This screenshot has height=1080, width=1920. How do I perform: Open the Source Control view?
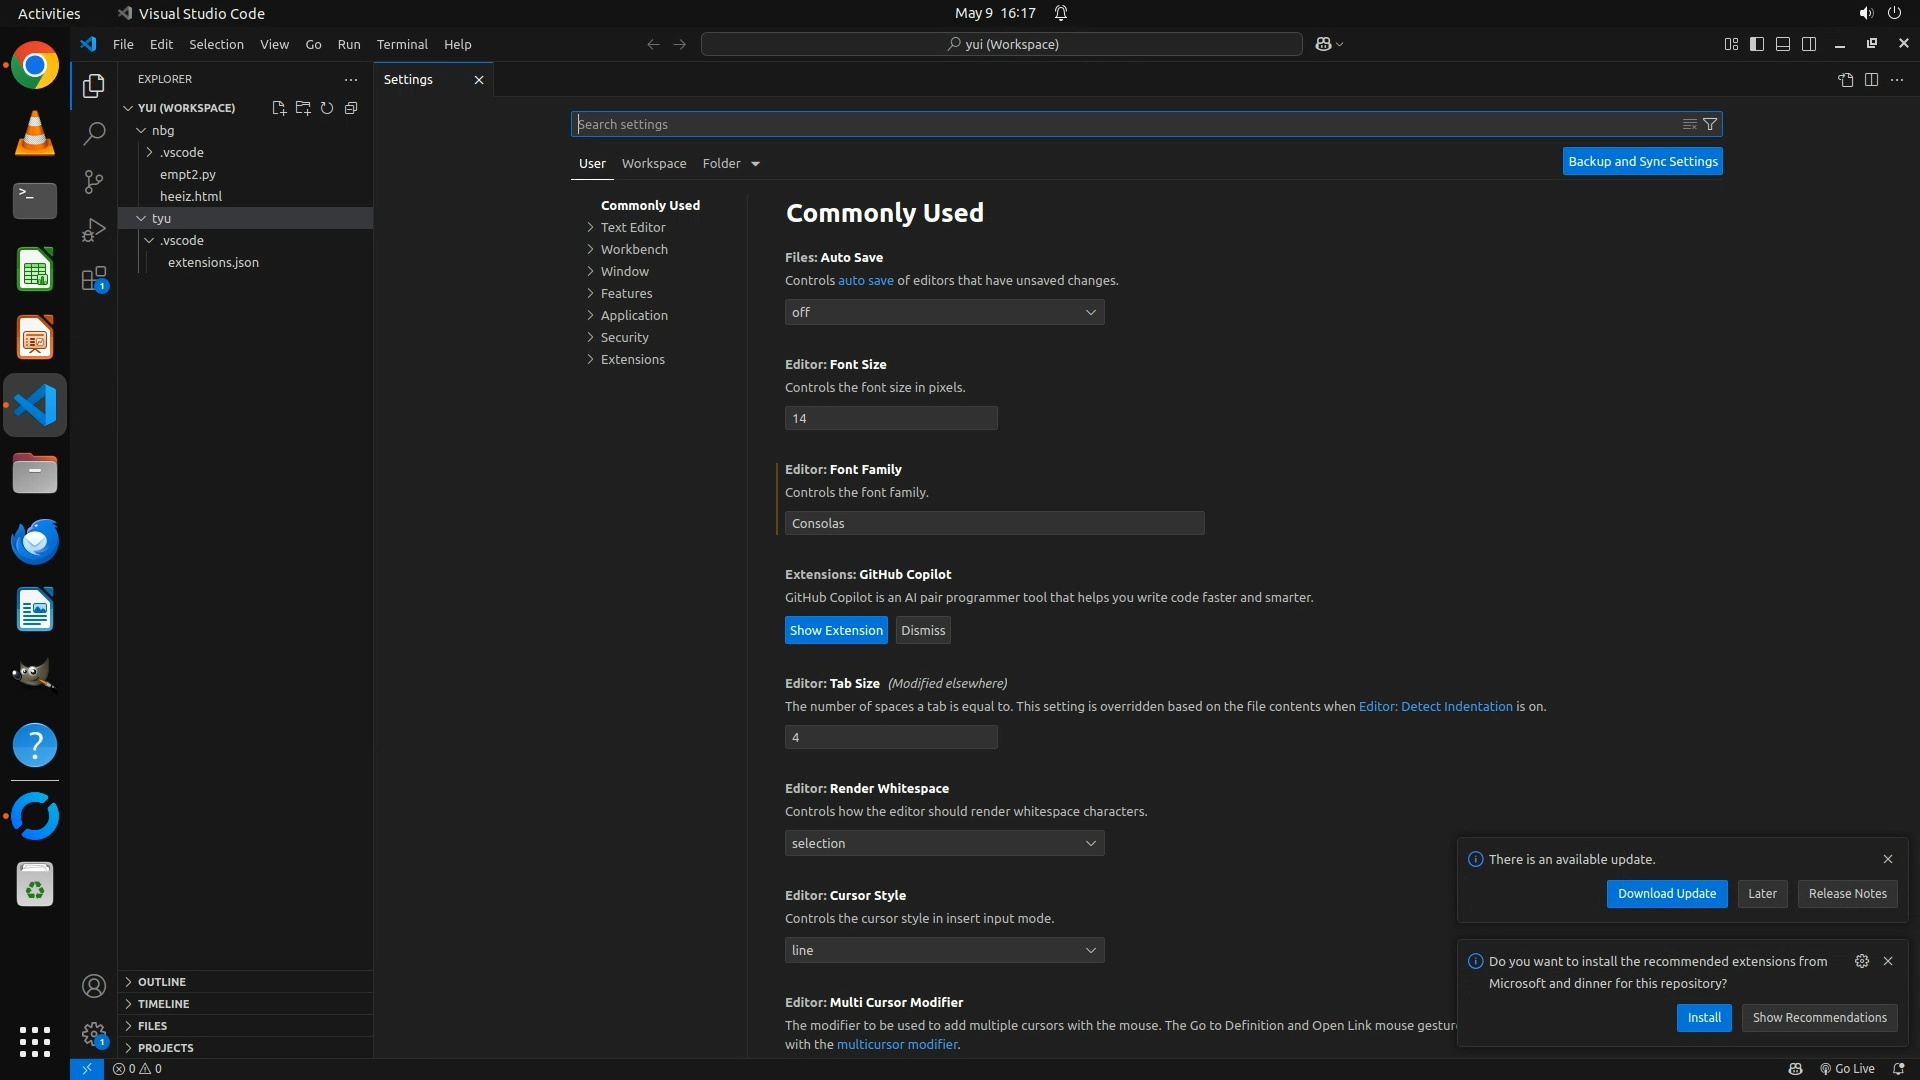pos(94,182)
